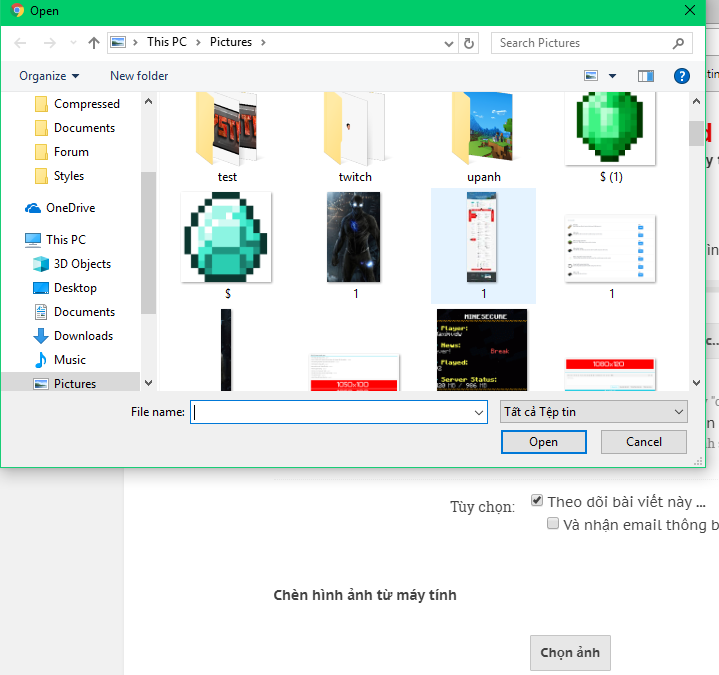Open Music in the sidebar
Image resolution: width=719 pixels, height=675 pixels.
coord(60,360)
